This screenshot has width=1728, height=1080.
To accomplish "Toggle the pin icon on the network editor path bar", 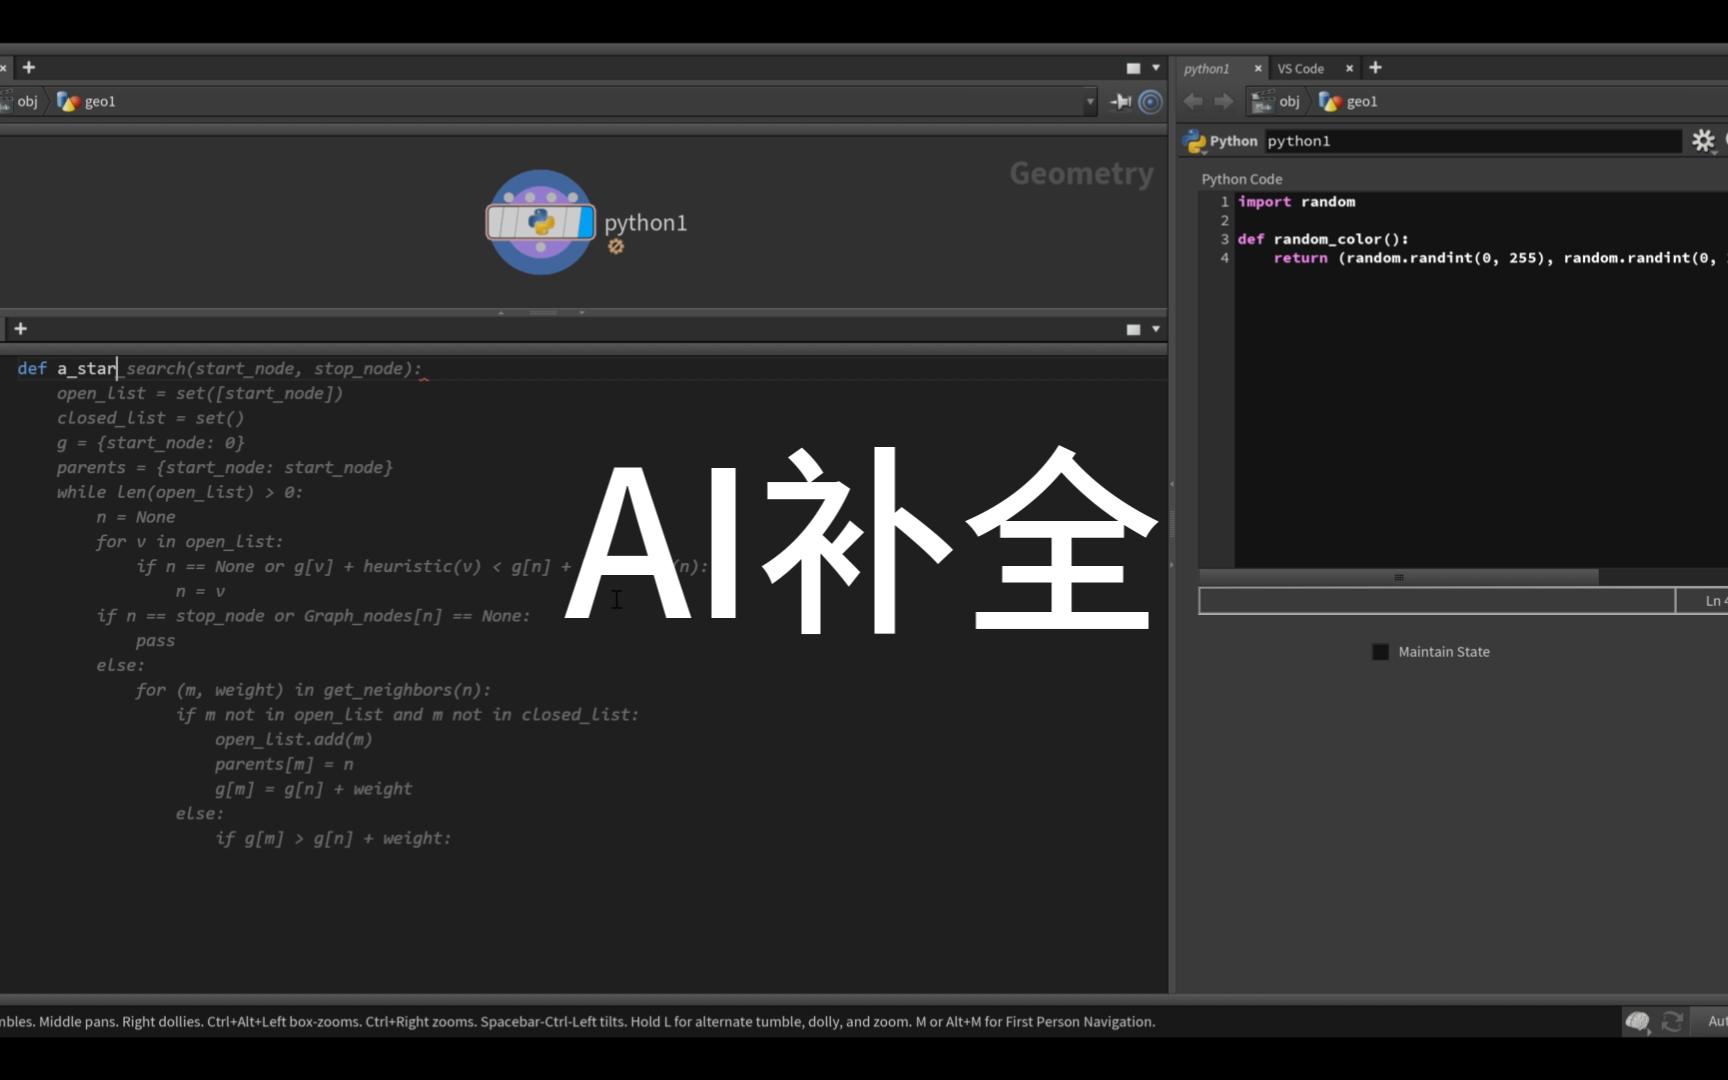I will 1118,101.
